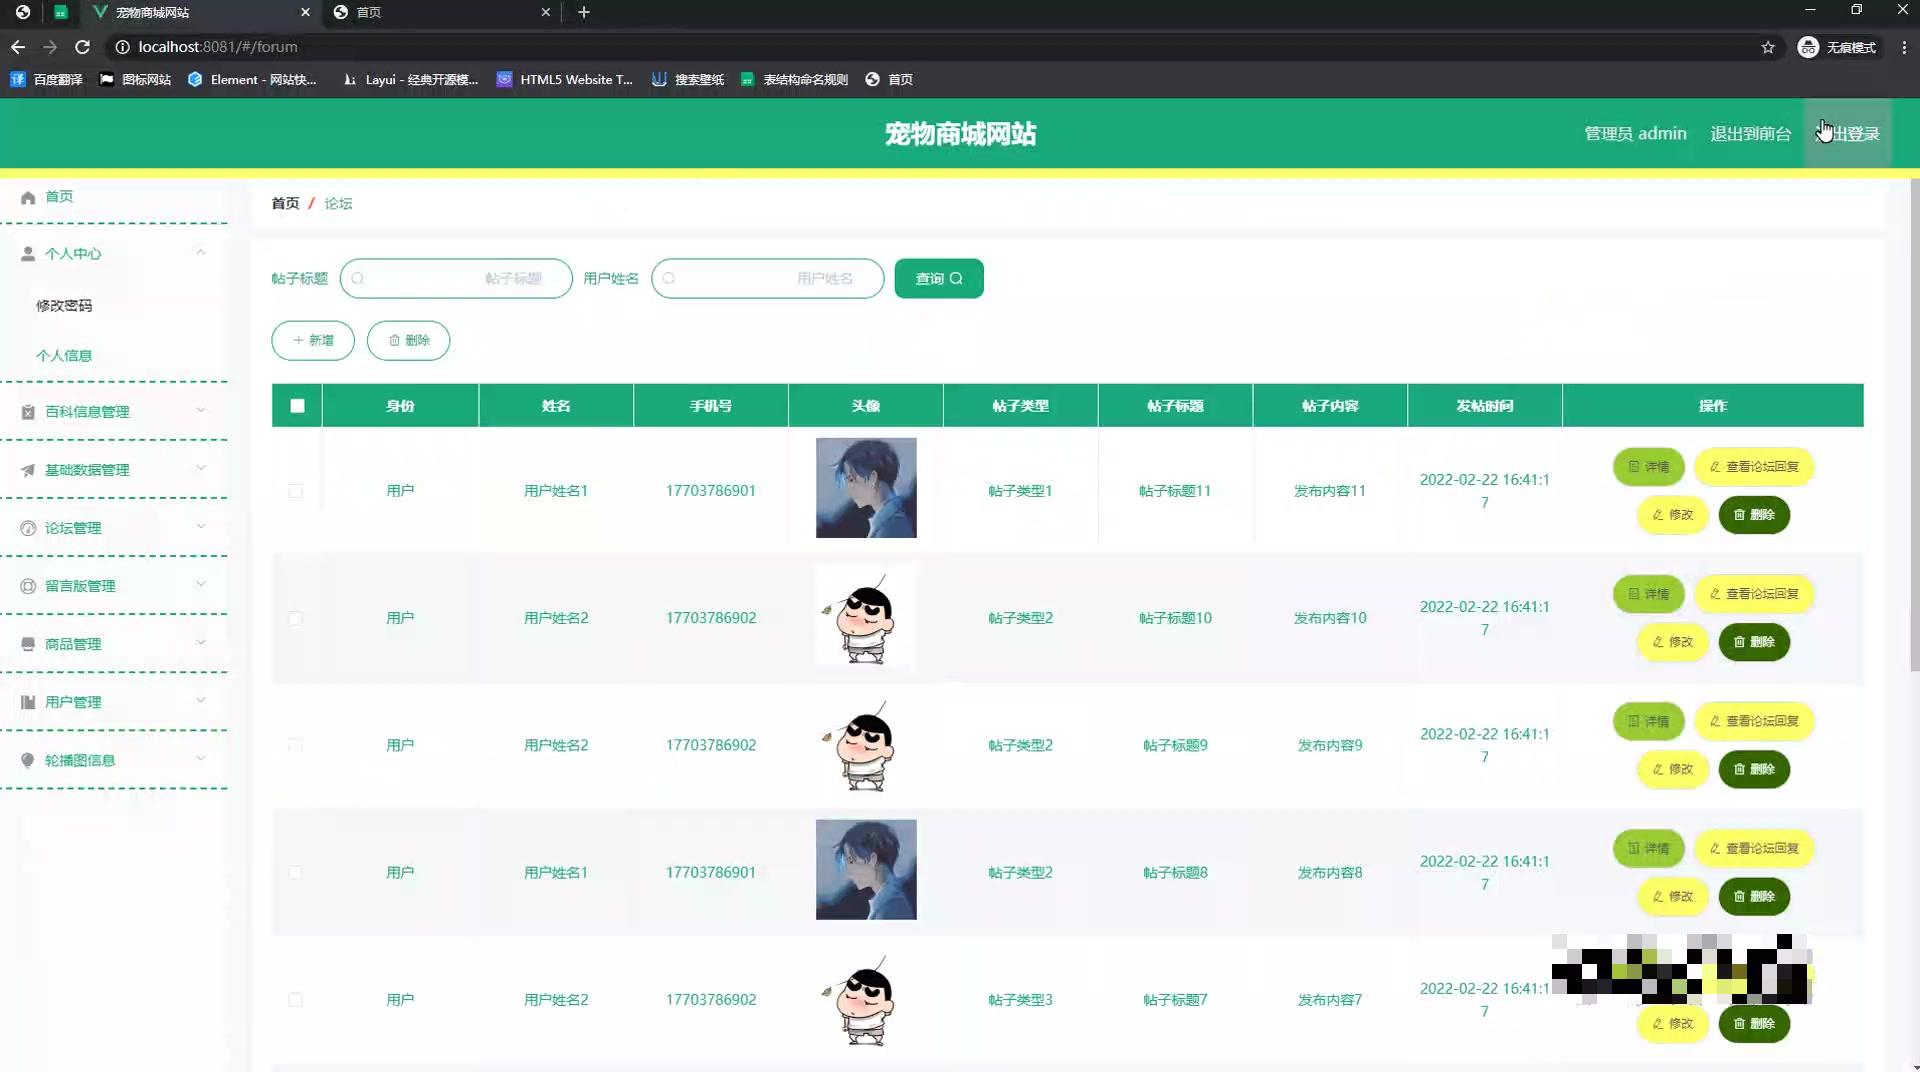Screen dimensions: 1920x1072
Task: Check the row checkbox for 帖子标题7
Action: pyautogui.click(x=295, y=999)
